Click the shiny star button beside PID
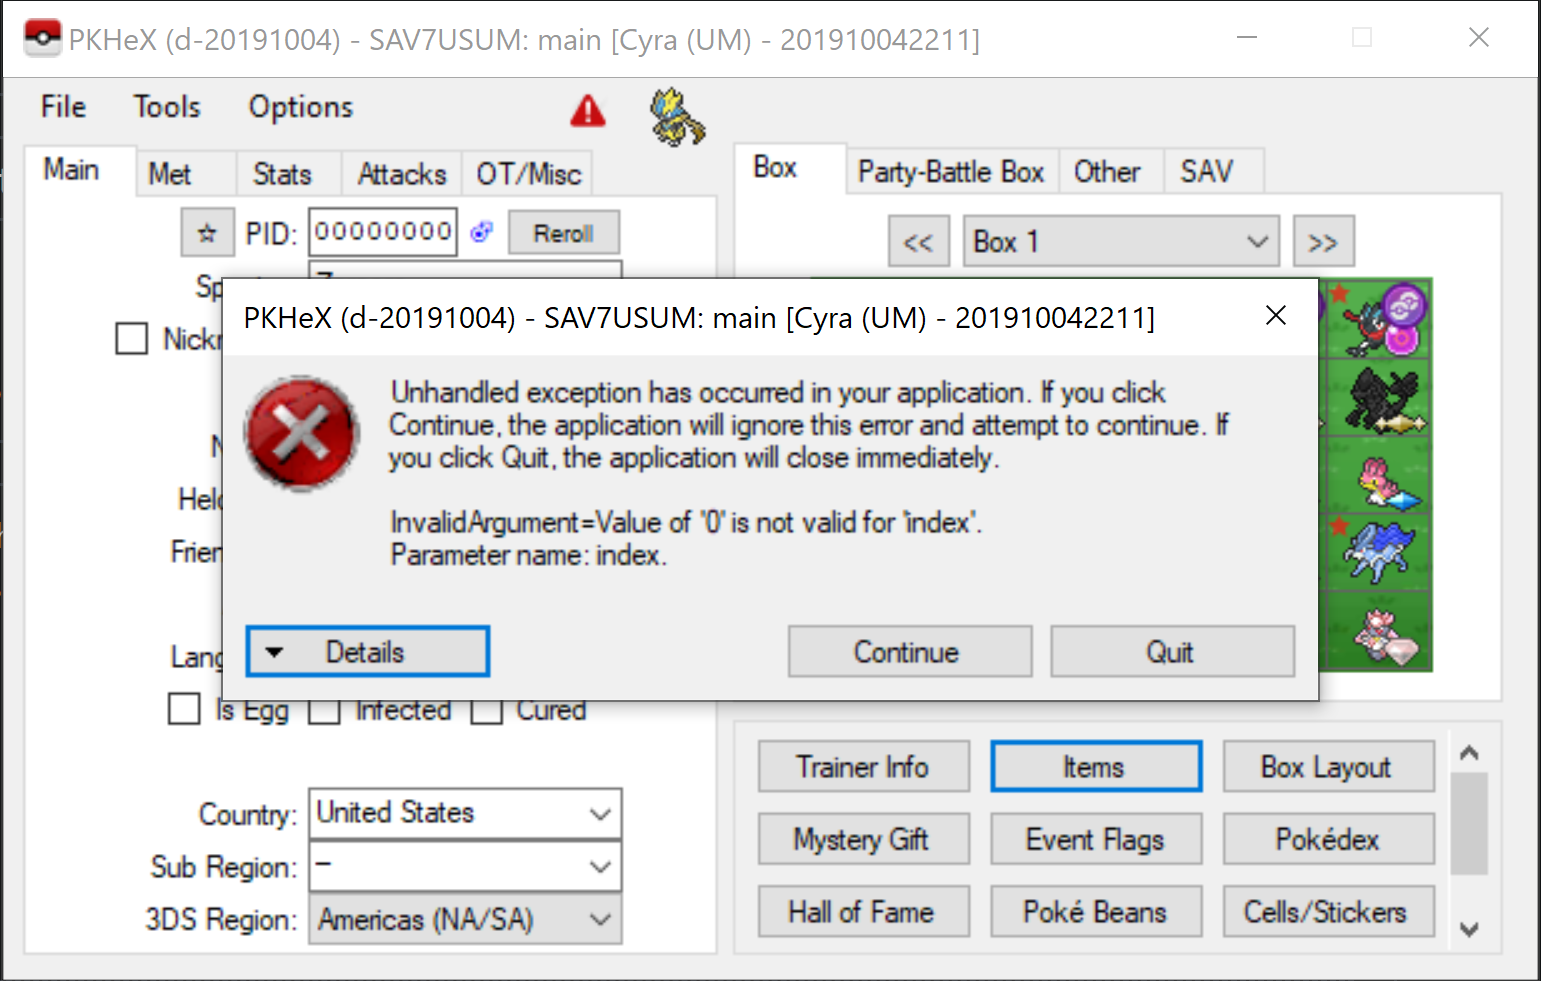The width and height of the screenshot is (1541, 981). [207, 233]
